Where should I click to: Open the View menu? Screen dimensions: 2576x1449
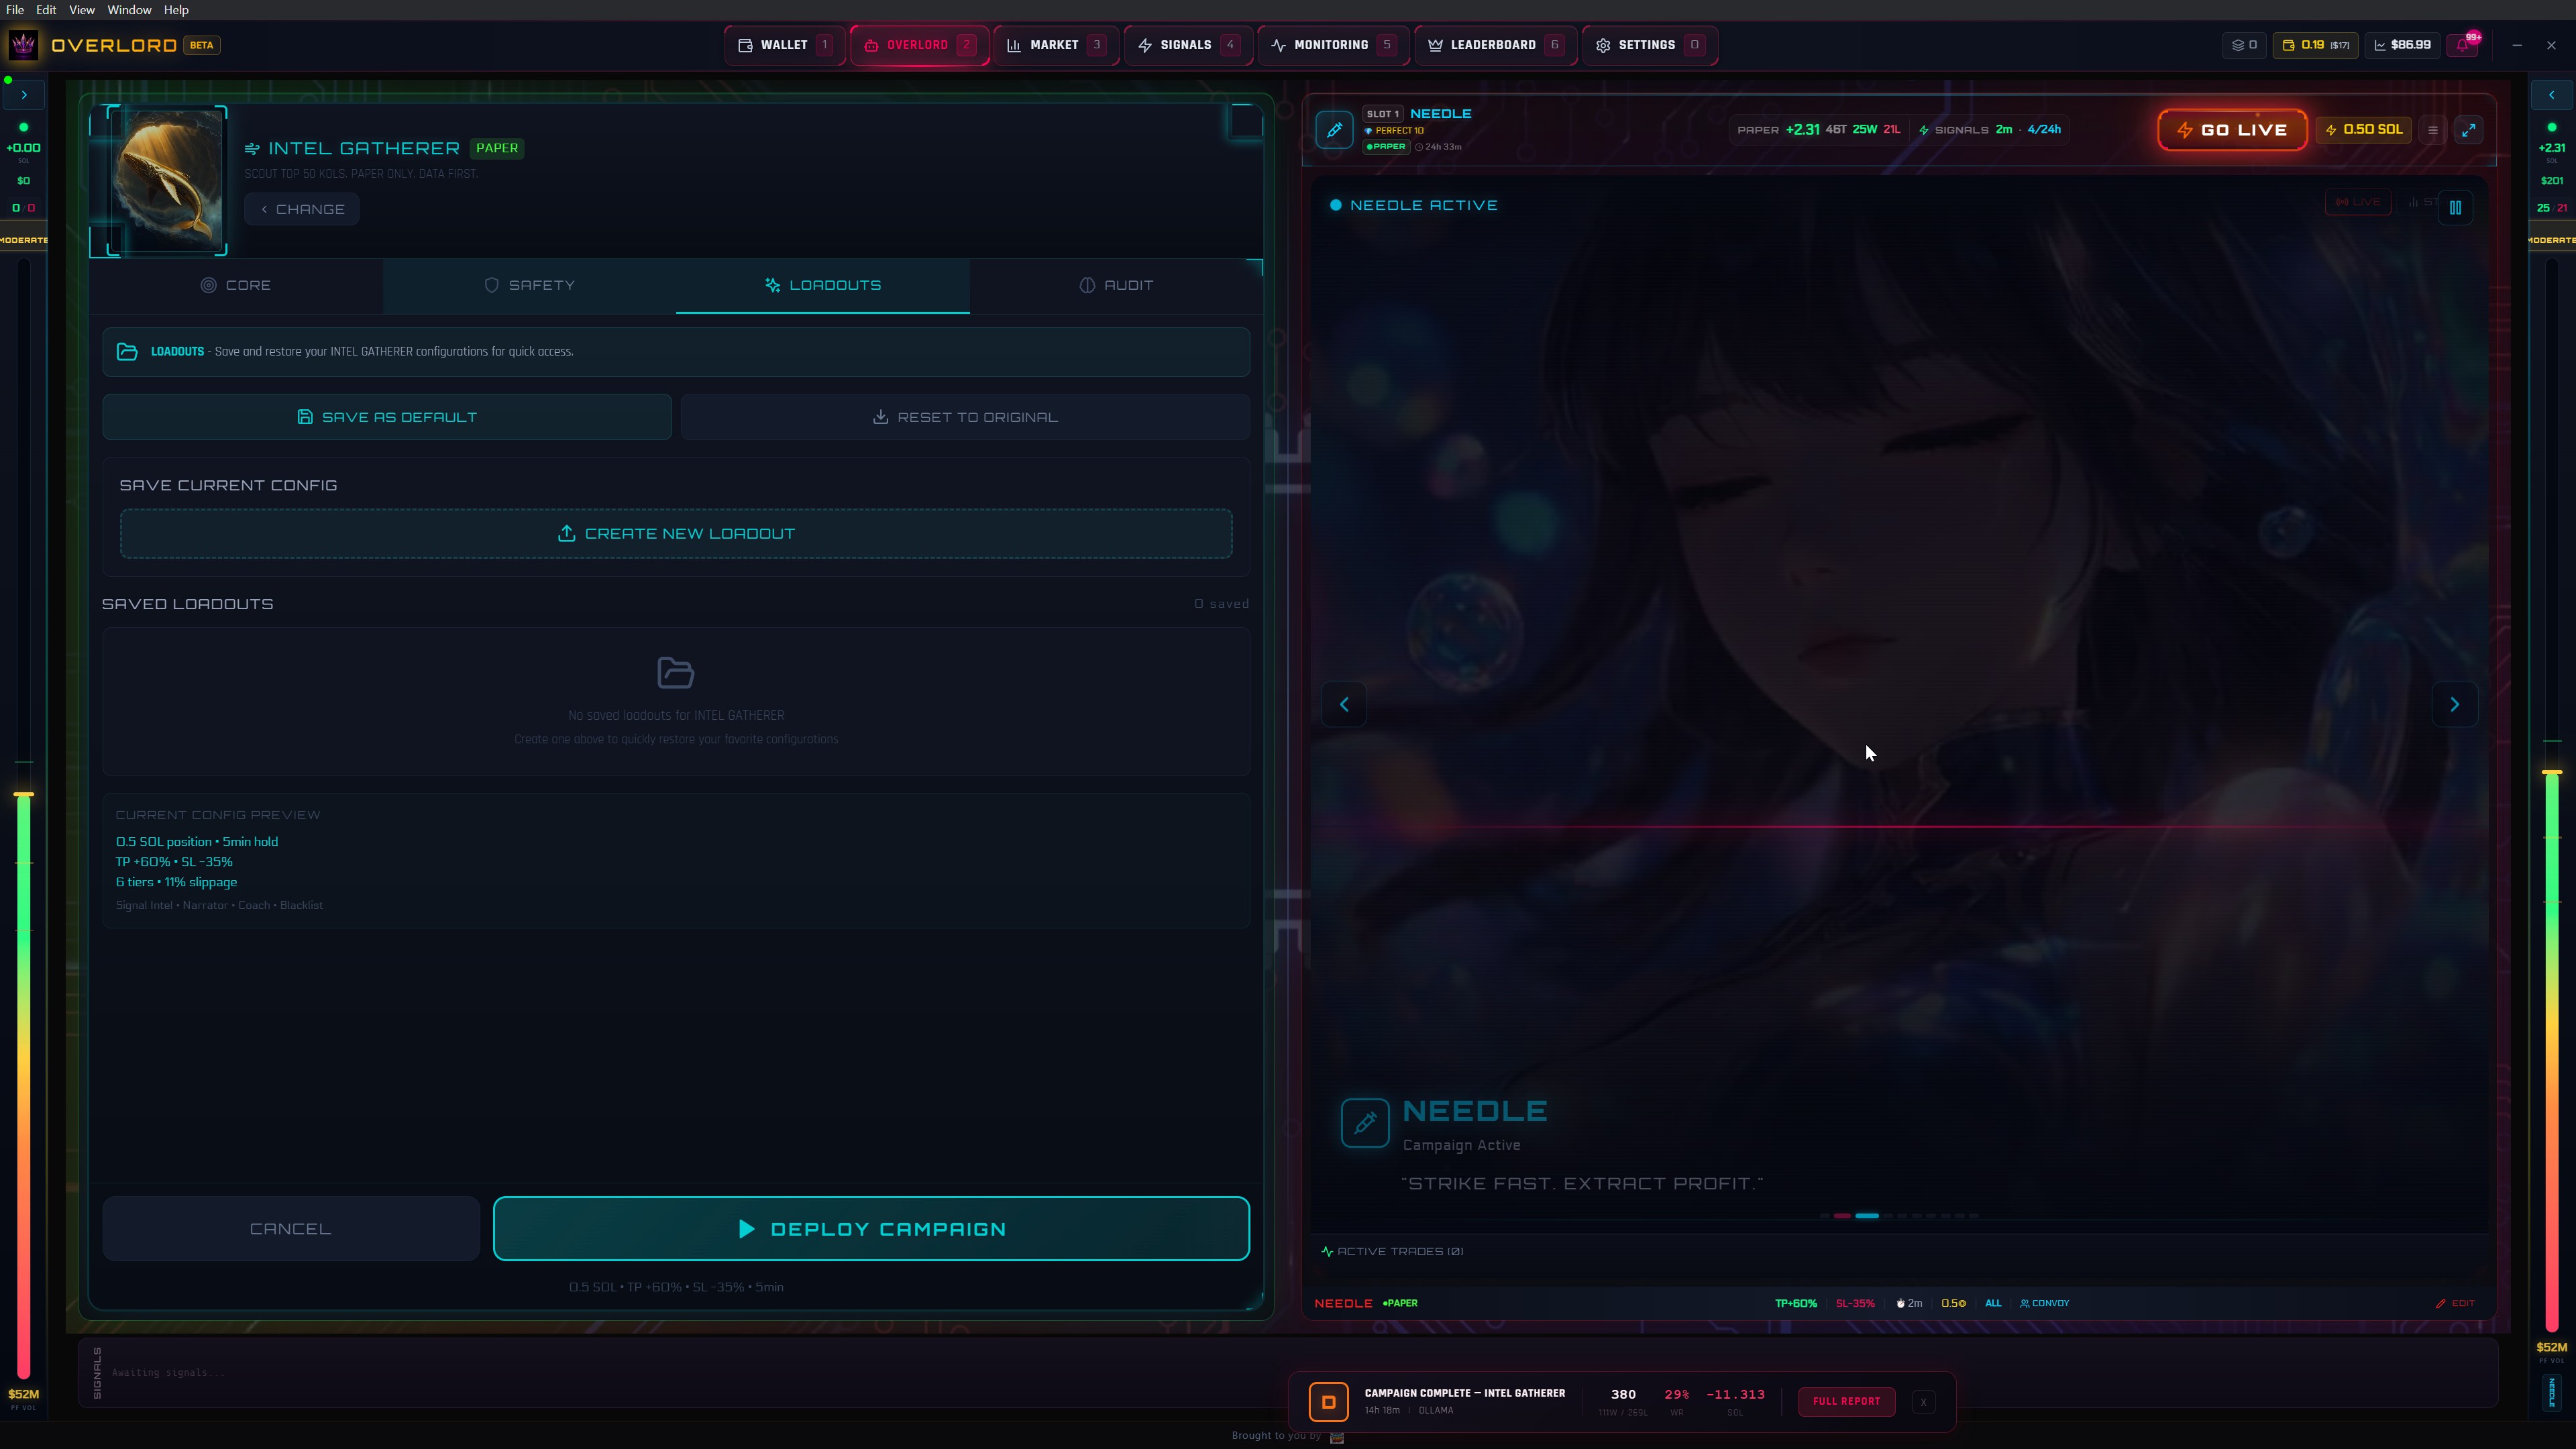pyautogui.click(x=82, y=10)
